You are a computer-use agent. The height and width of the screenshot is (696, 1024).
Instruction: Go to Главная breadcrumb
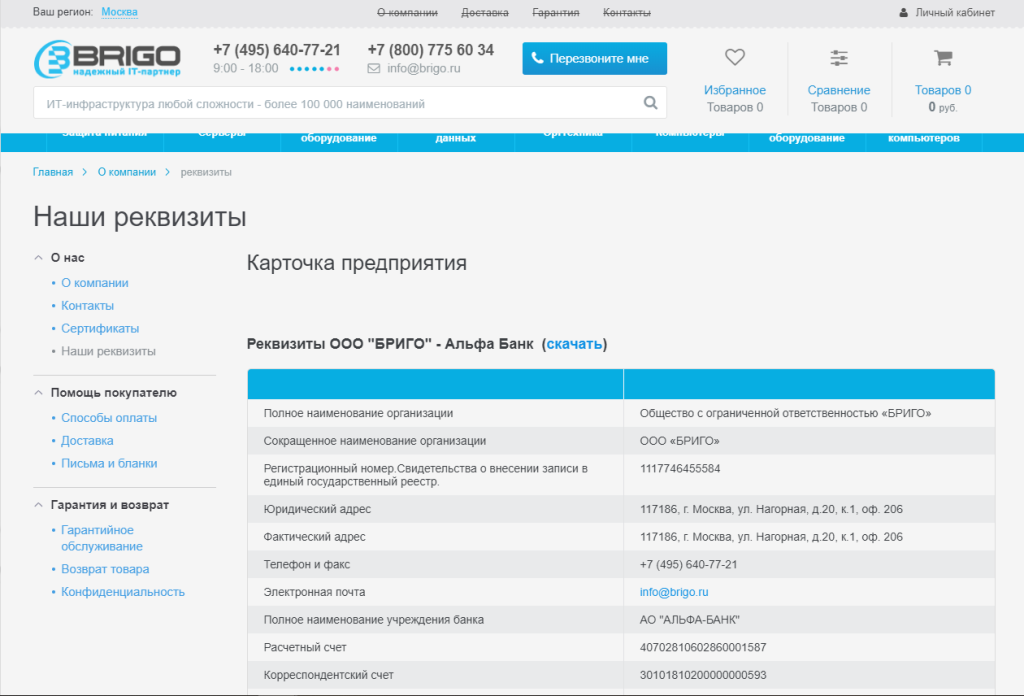tap(53, 172)
